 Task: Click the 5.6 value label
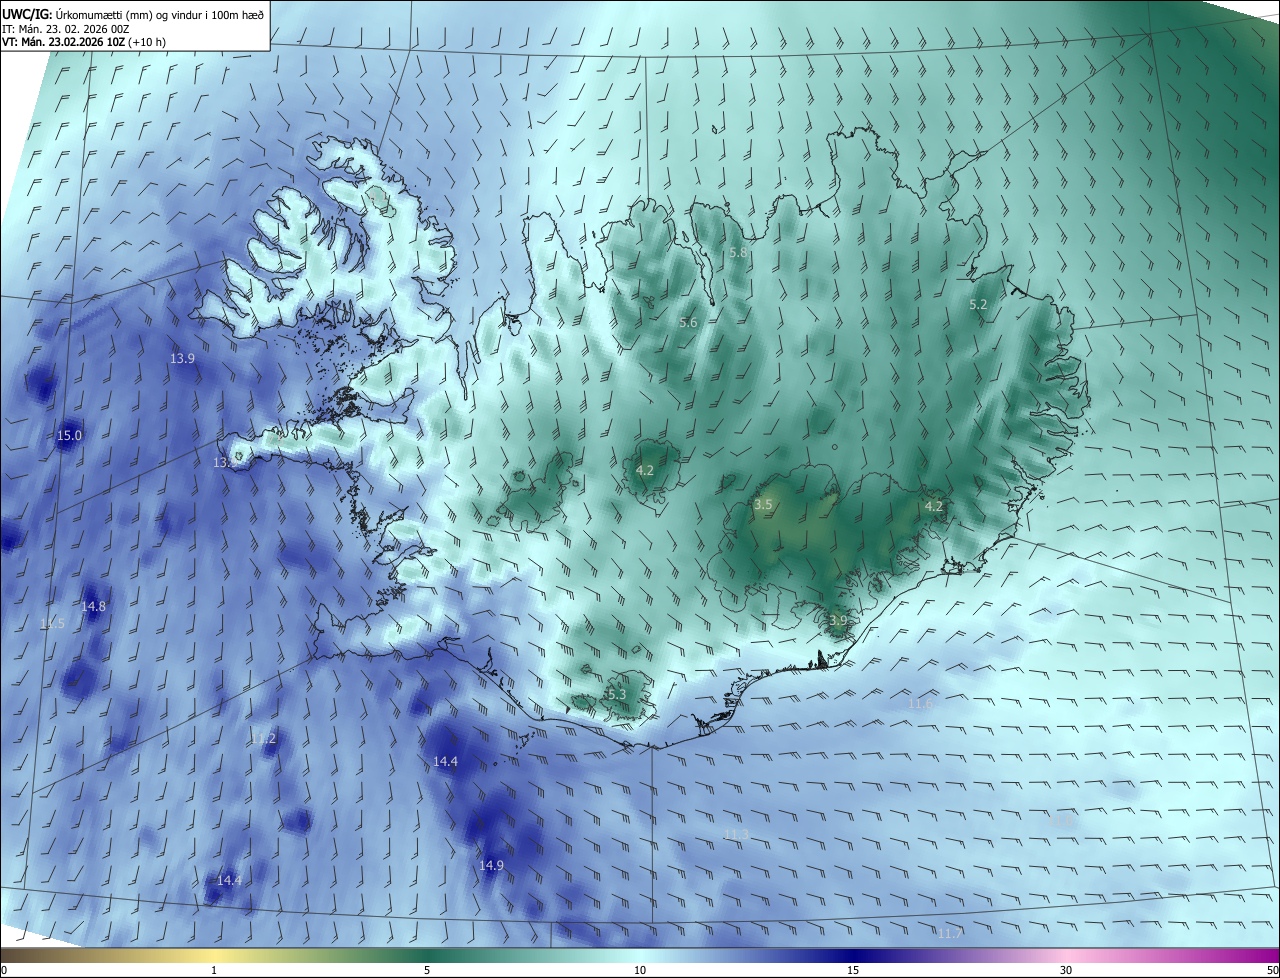point(688,322)
